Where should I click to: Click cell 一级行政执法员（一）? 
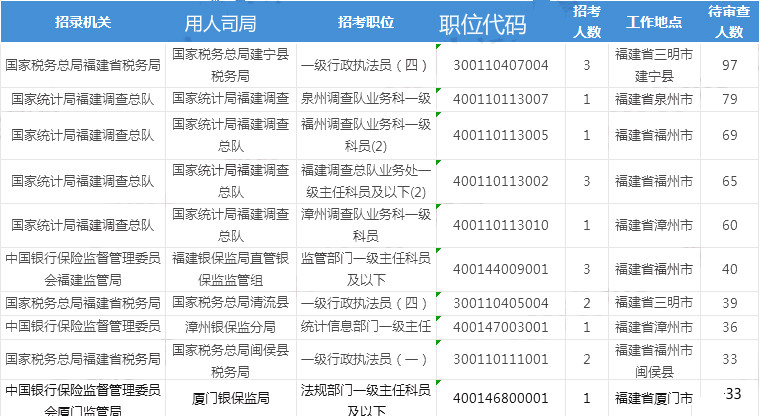pyautogui.click(x=364, y=359)
